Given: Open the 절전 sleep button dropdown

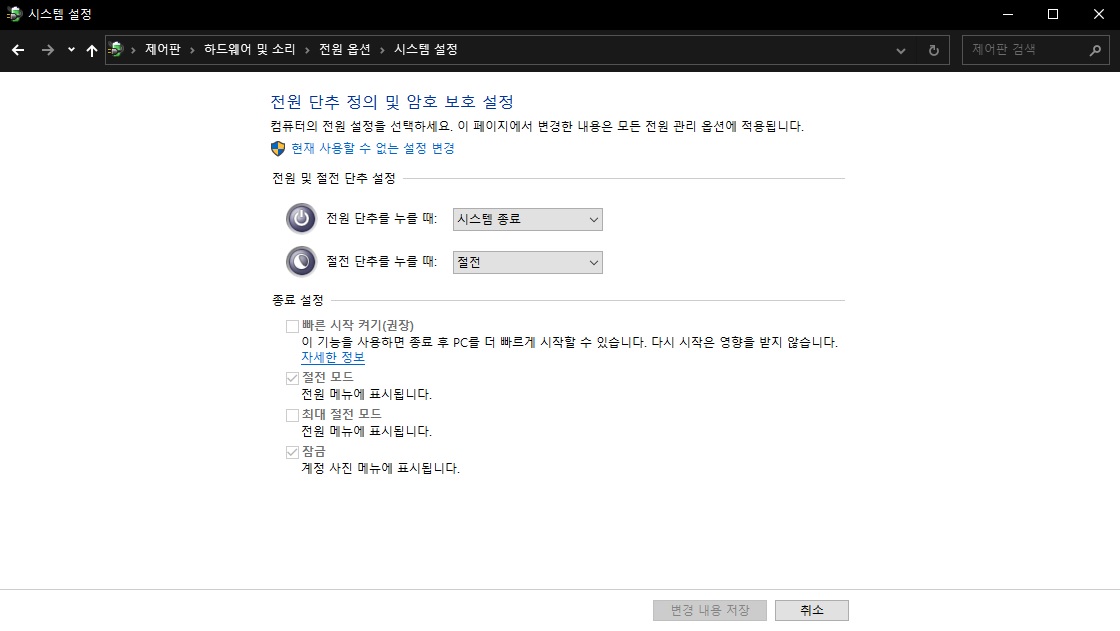Looking at the screenshot, I should pyautogui.click(x=527, y=262).
